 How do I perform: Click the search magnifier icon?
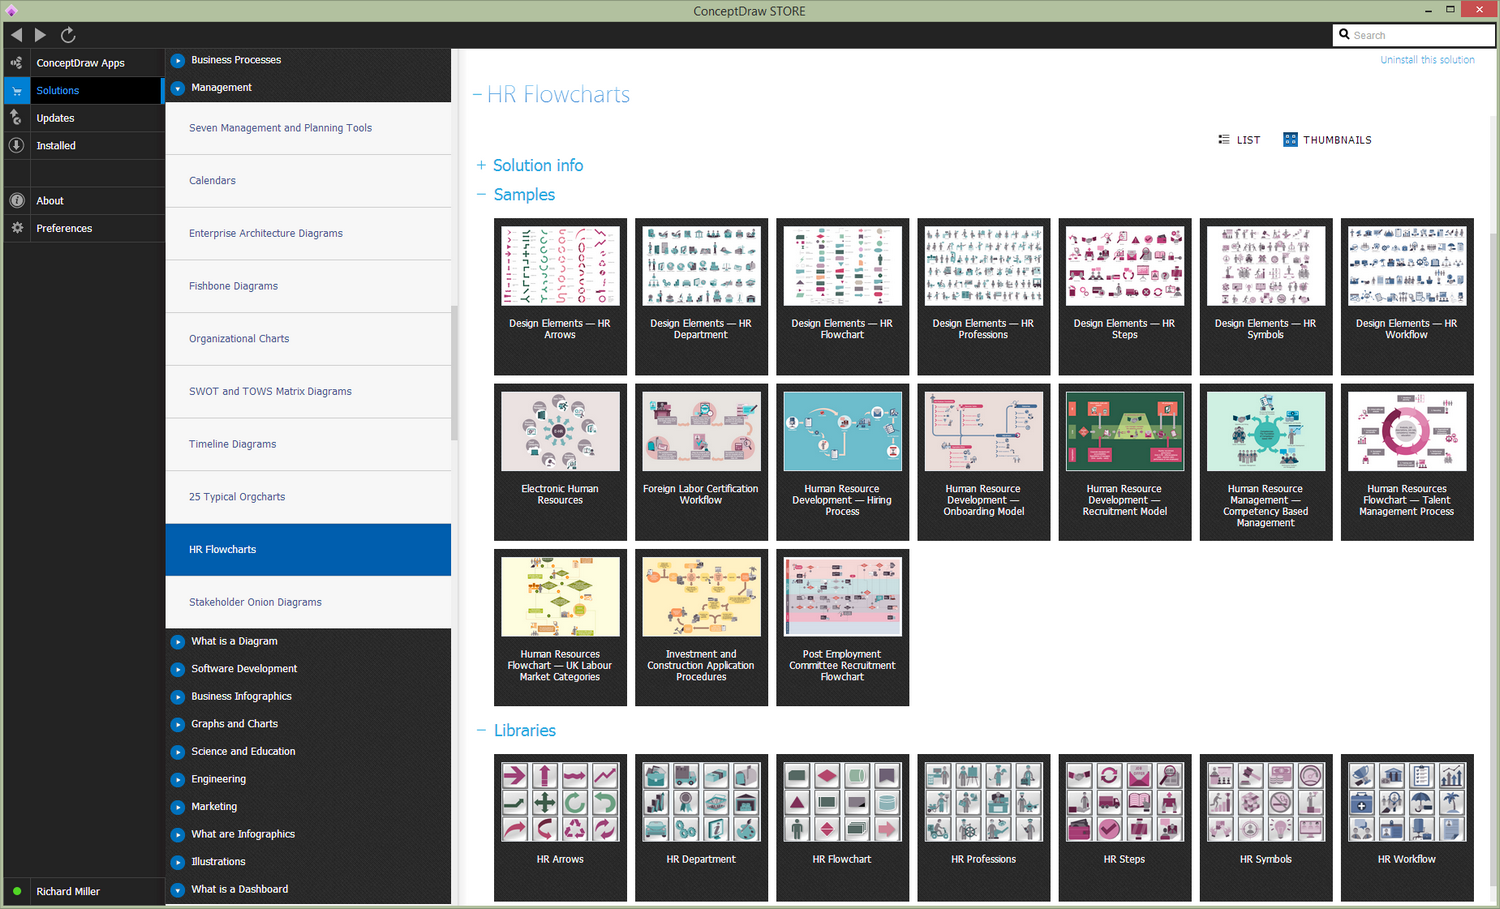pyautogui.click(x=1344, y=35)
